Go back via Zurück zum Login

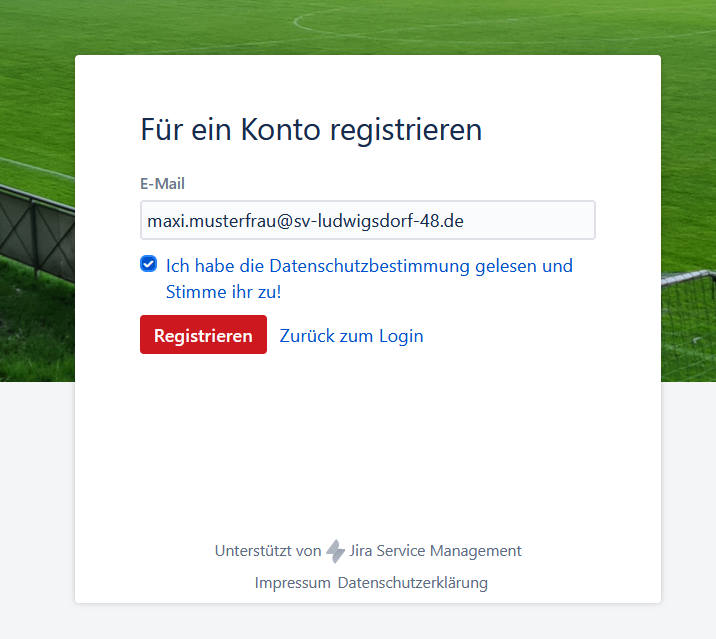351,336
